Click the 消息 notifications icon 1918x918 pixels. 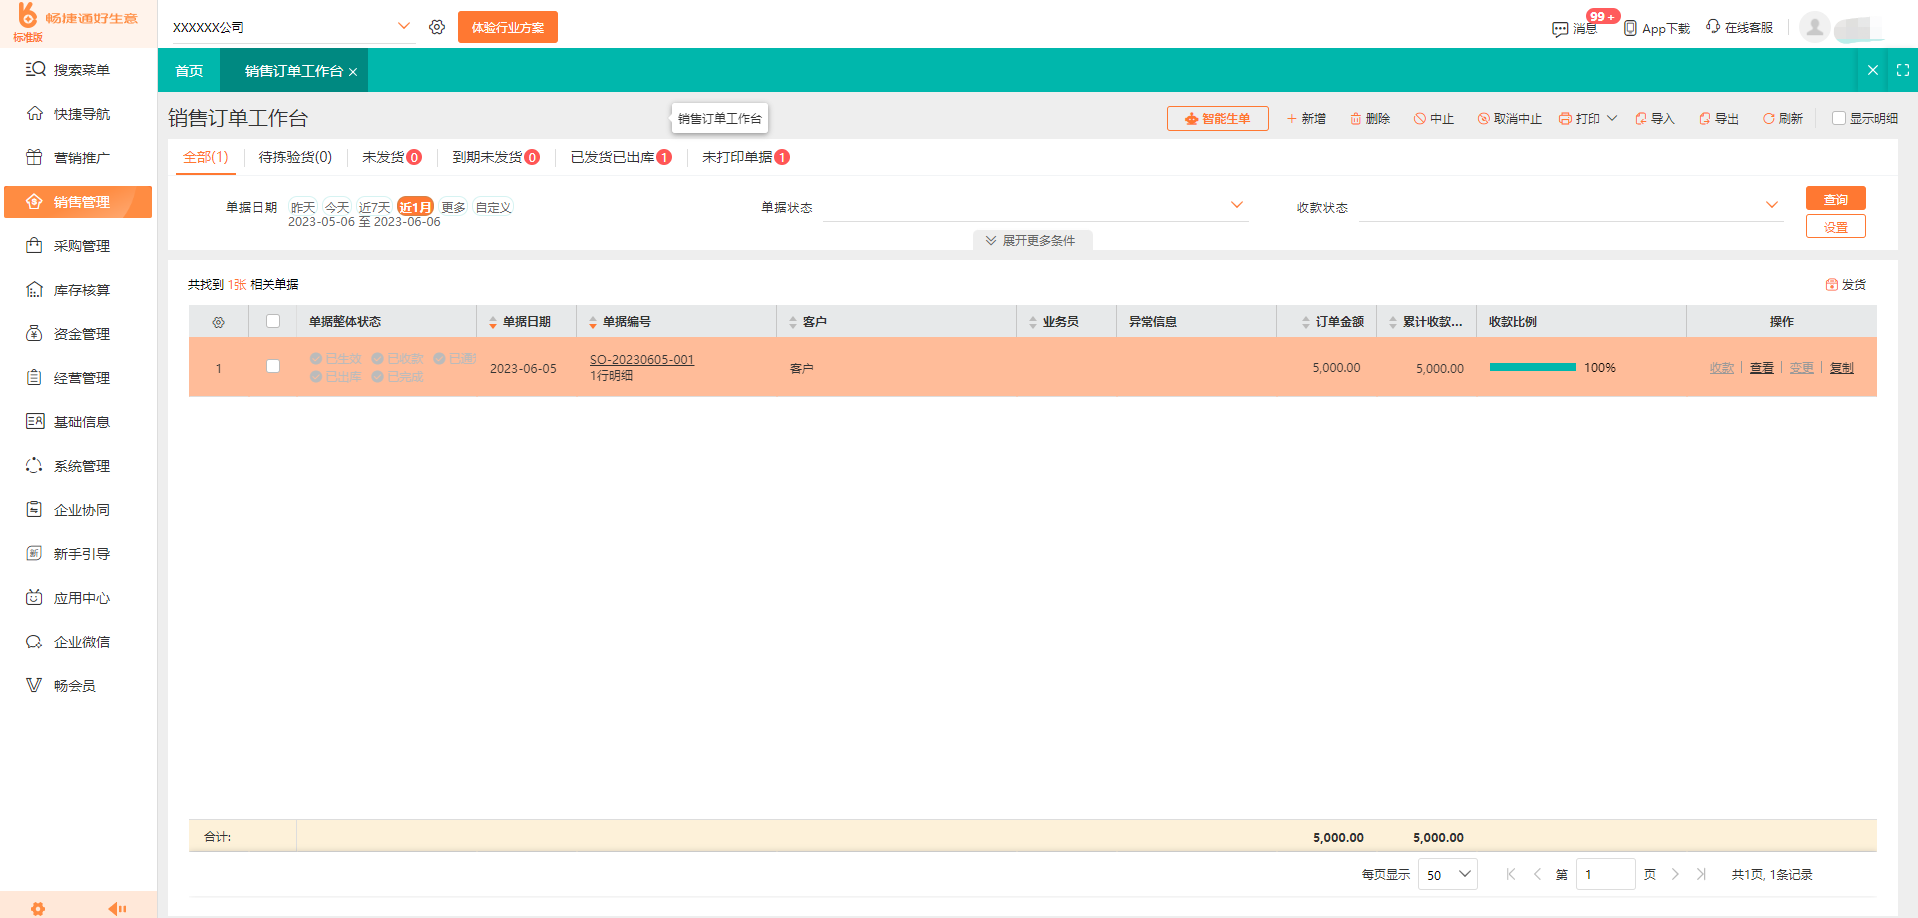(x=1573, y=29)
